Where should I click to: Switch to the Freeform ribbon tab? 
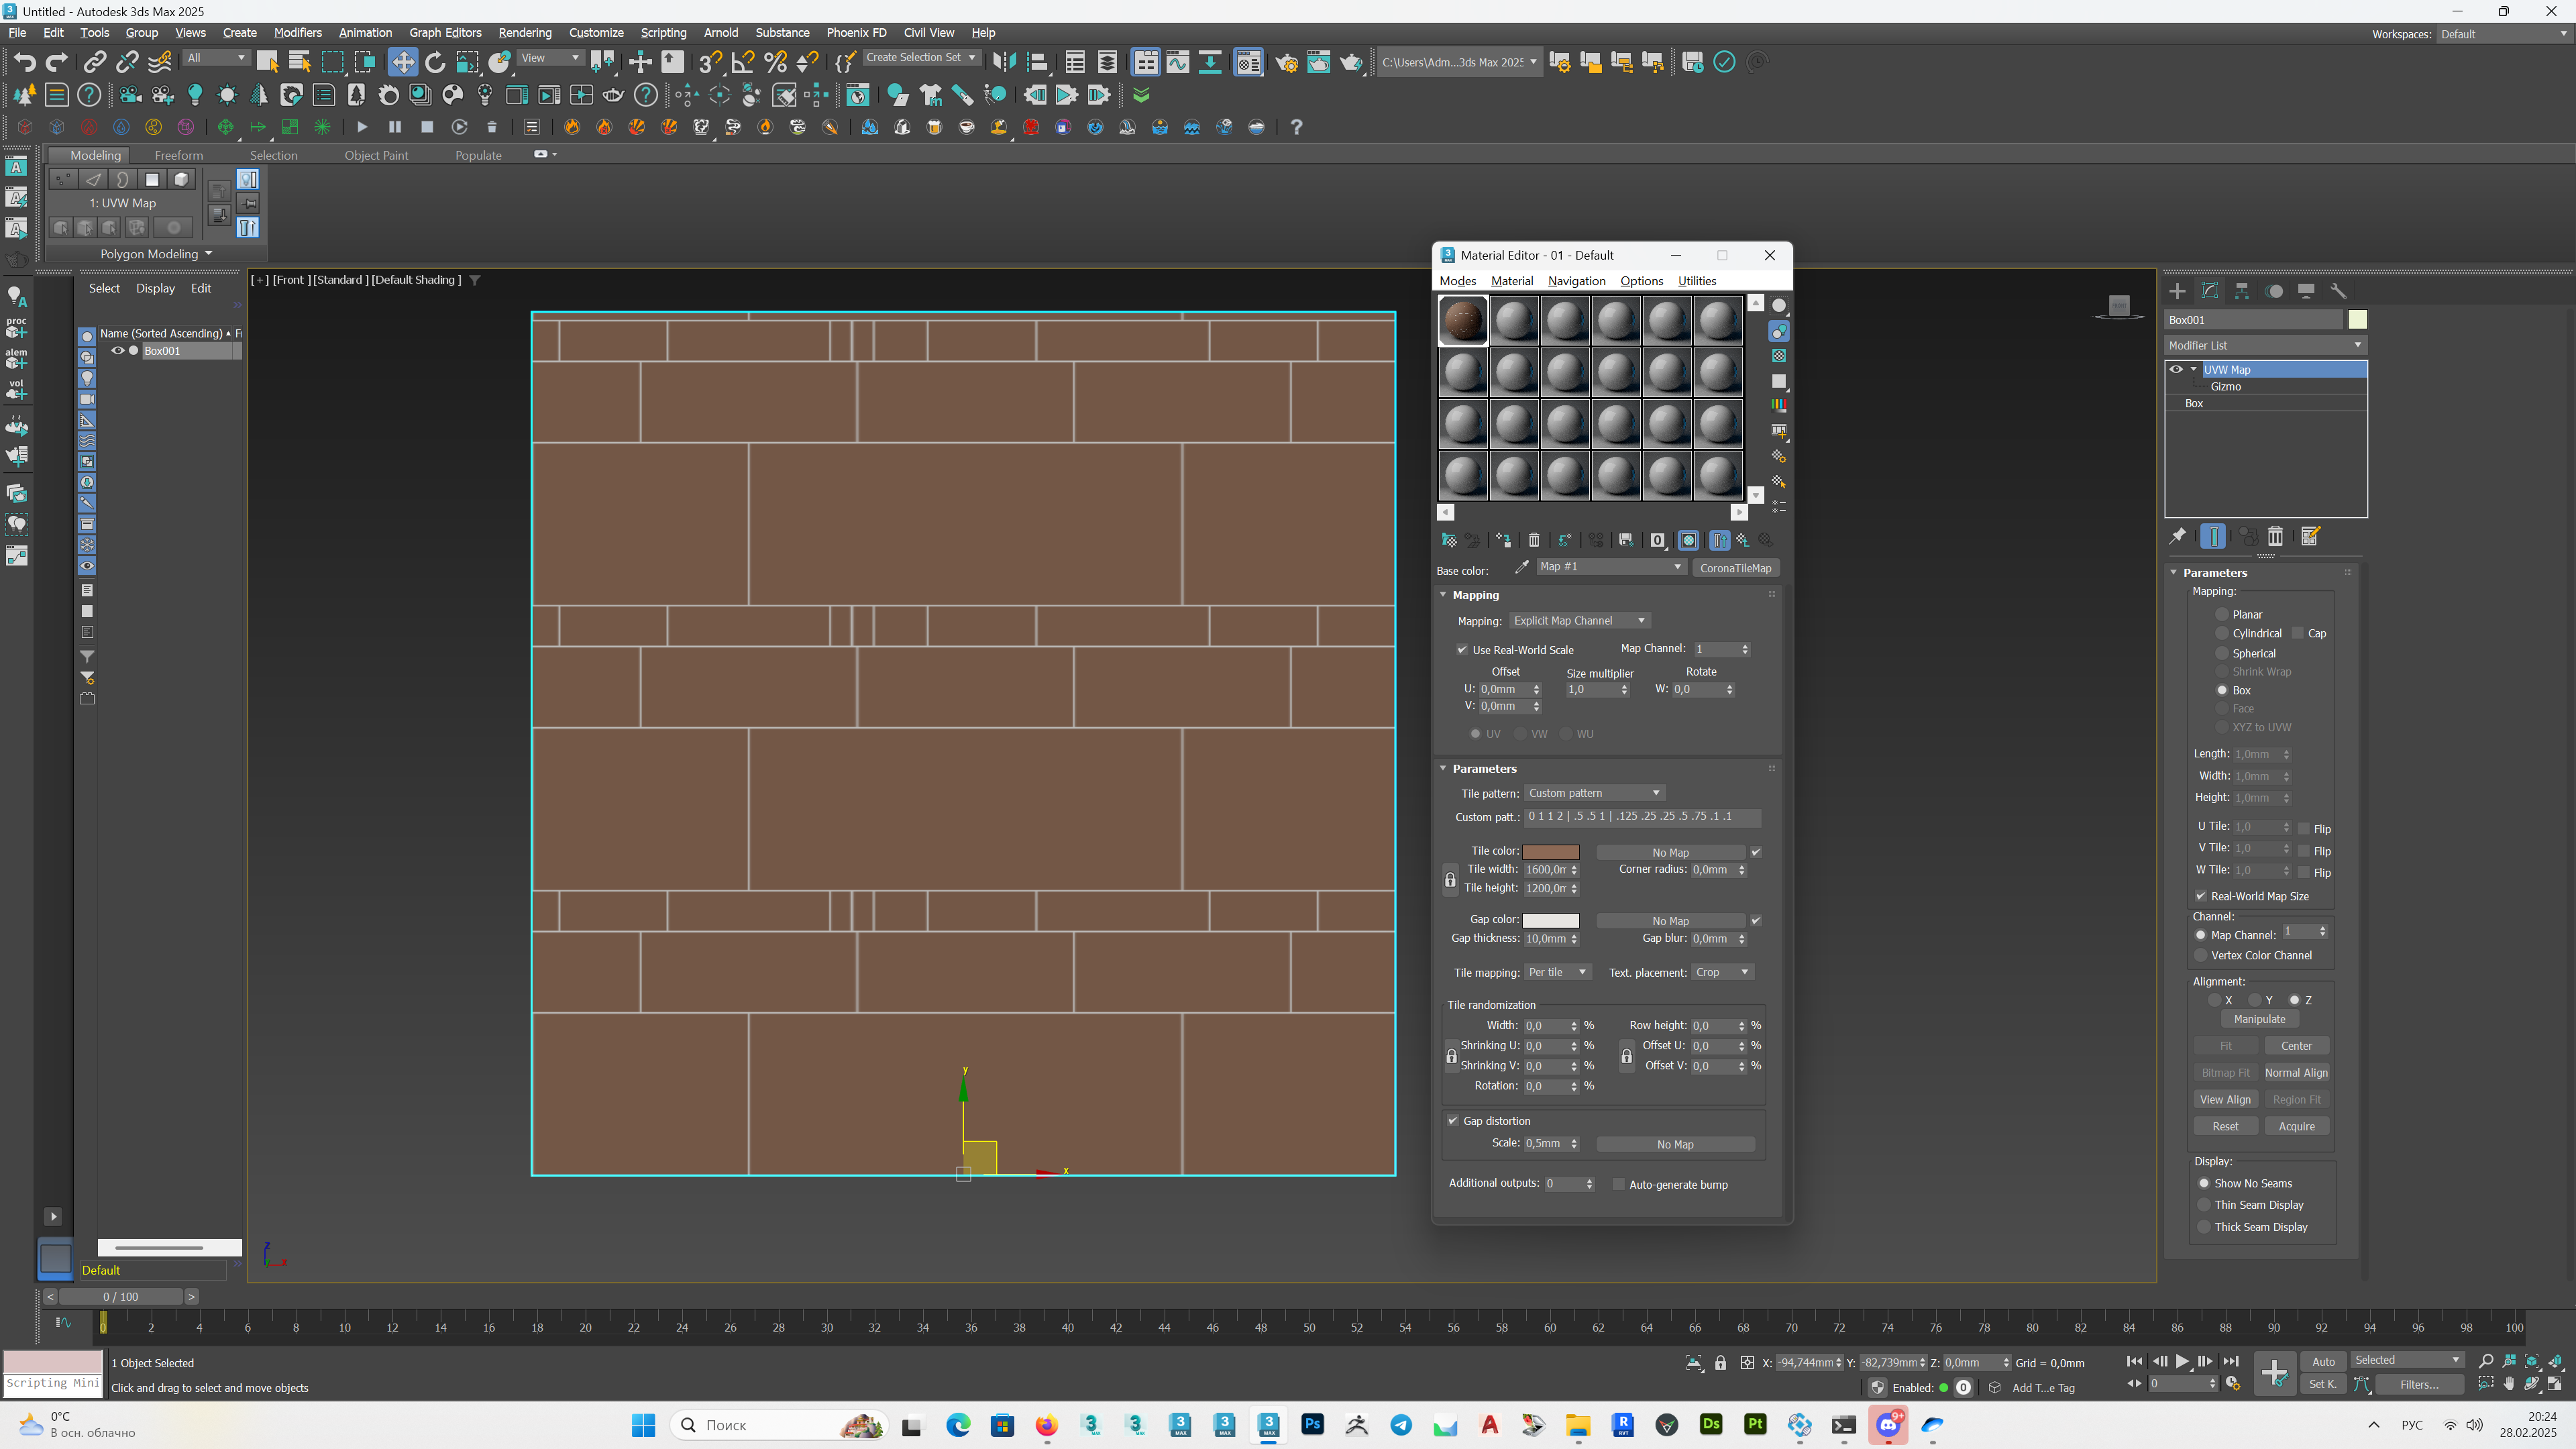pos(178,155)
